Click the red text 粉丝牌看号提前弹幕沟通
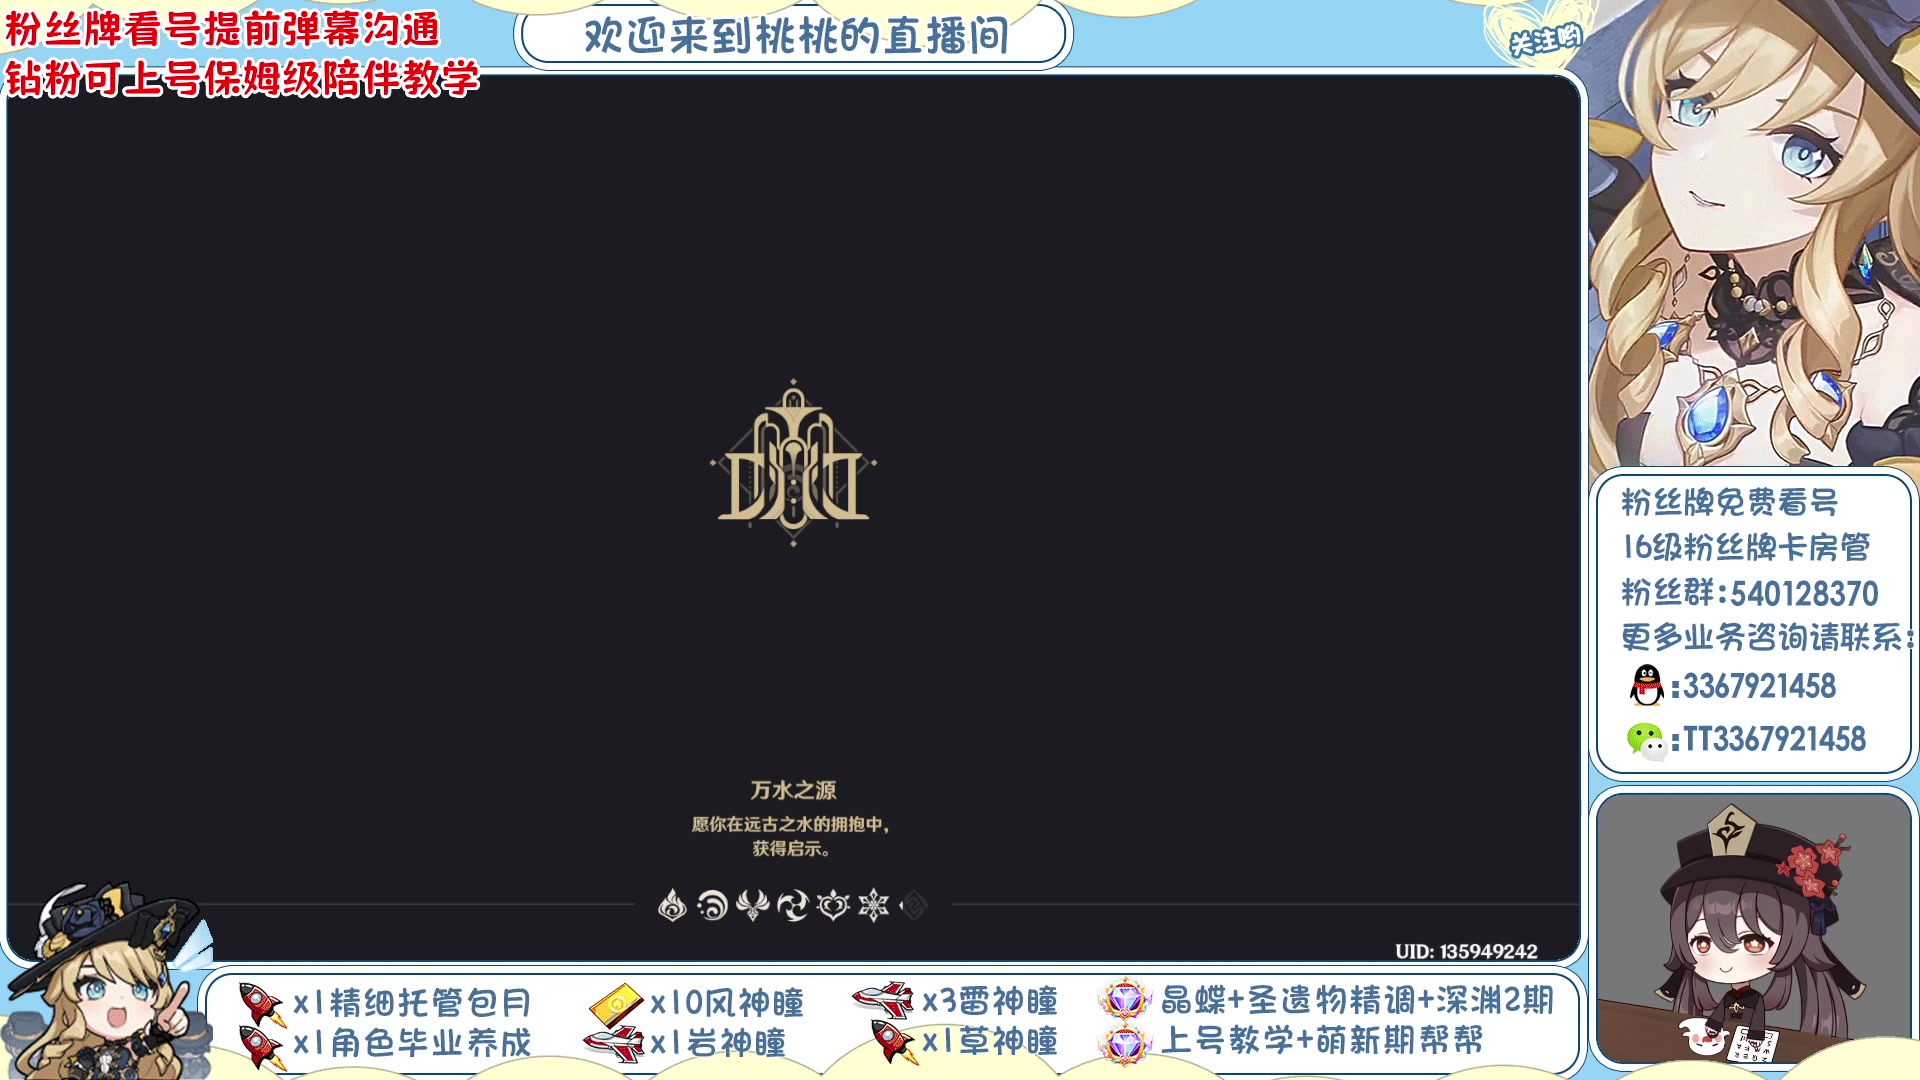The image size is (1920, 1080). pyautogui.click(x=222, y=29)
